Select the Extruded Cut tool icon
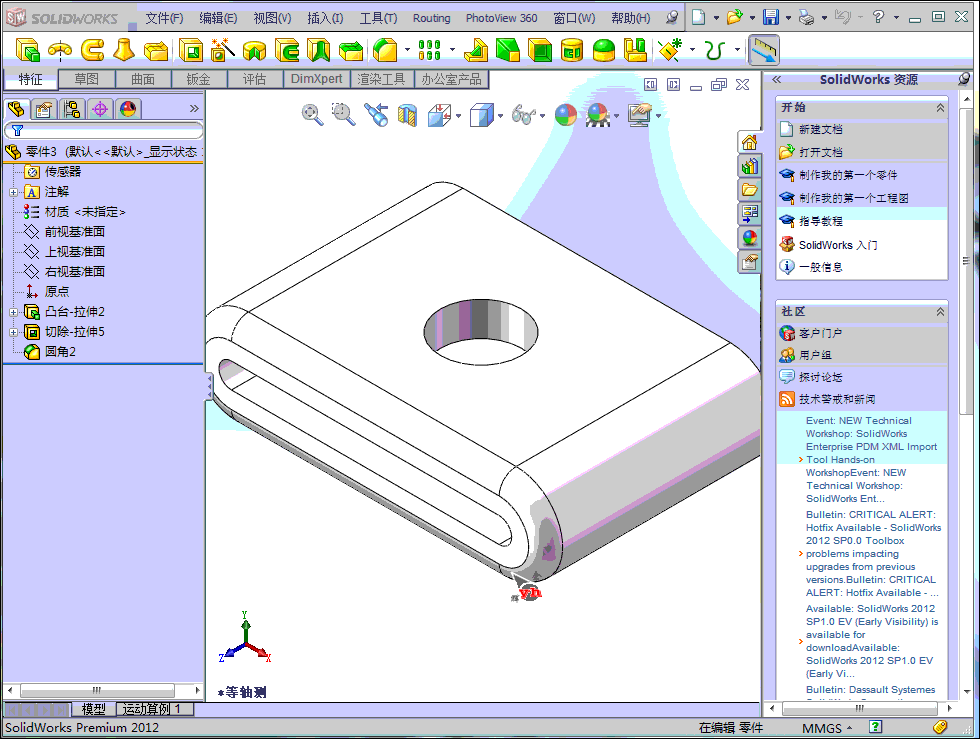The width and height of the screenshot is (980, 739). pos(191,50)
